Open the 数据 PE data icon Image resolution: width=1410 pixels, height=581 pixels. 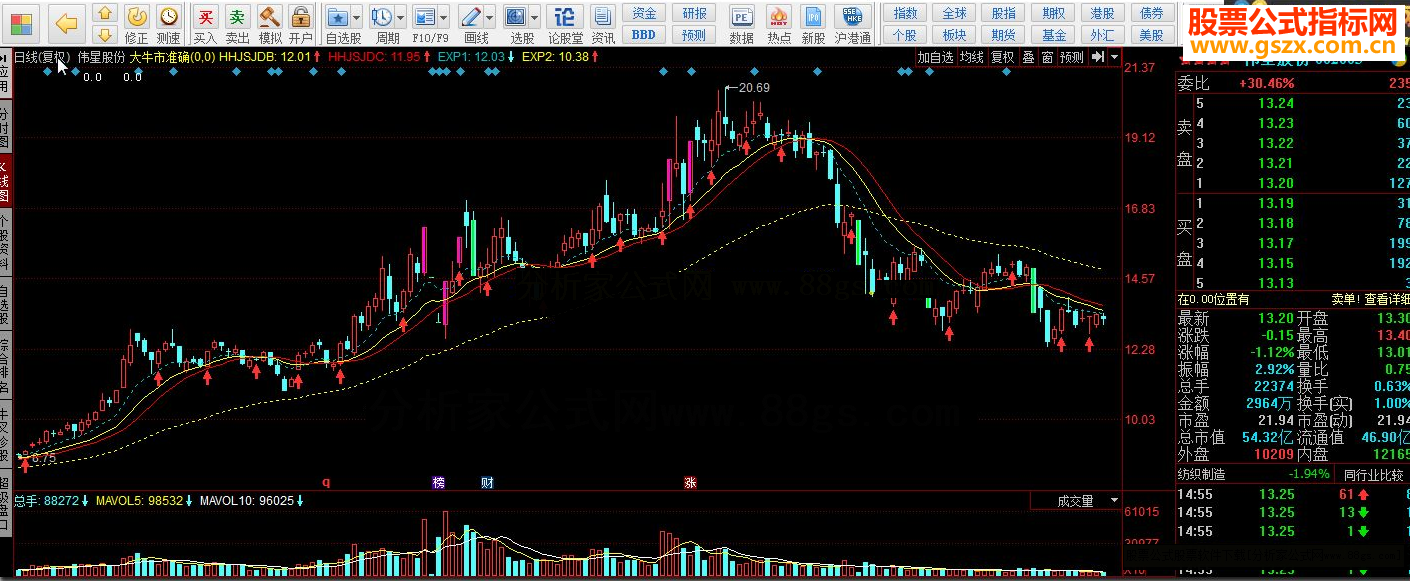(742, 24)
